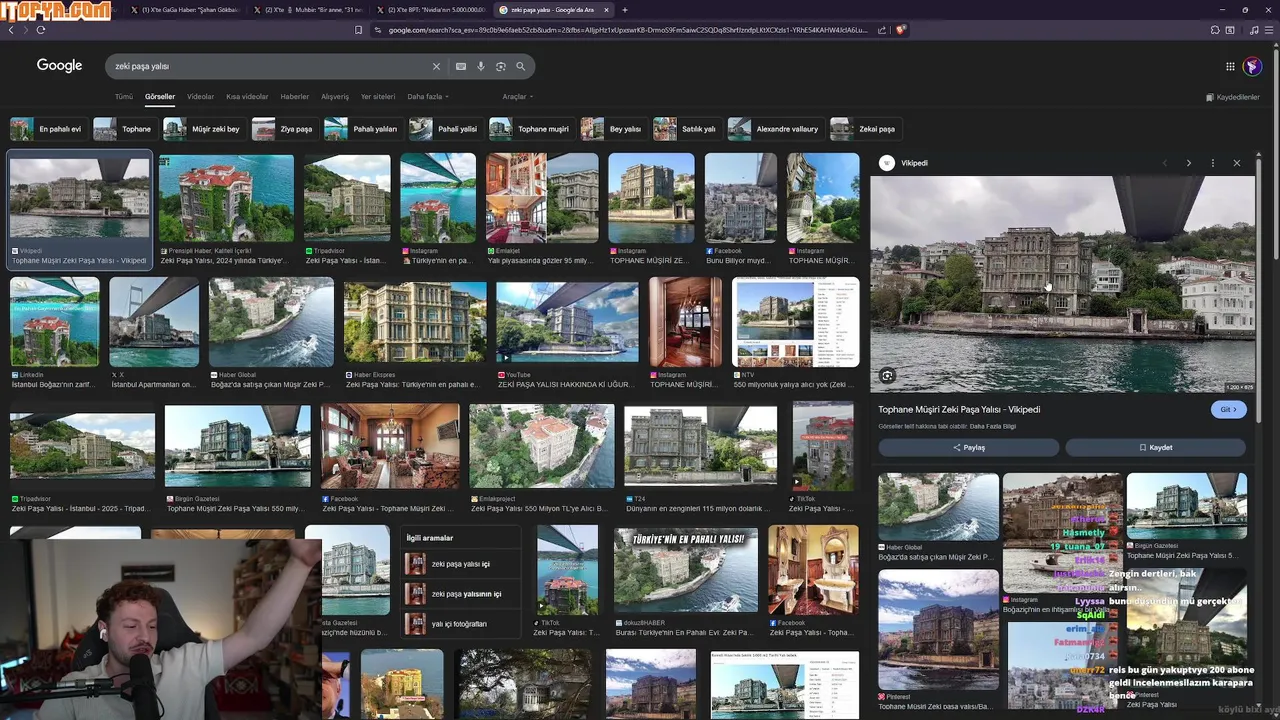Screen dimensions: 1280x720
Task: Open YouTube 'ZEKİ PAŞA YALISI HAKKINDA' thumbnail
Action: coord(567,322)
